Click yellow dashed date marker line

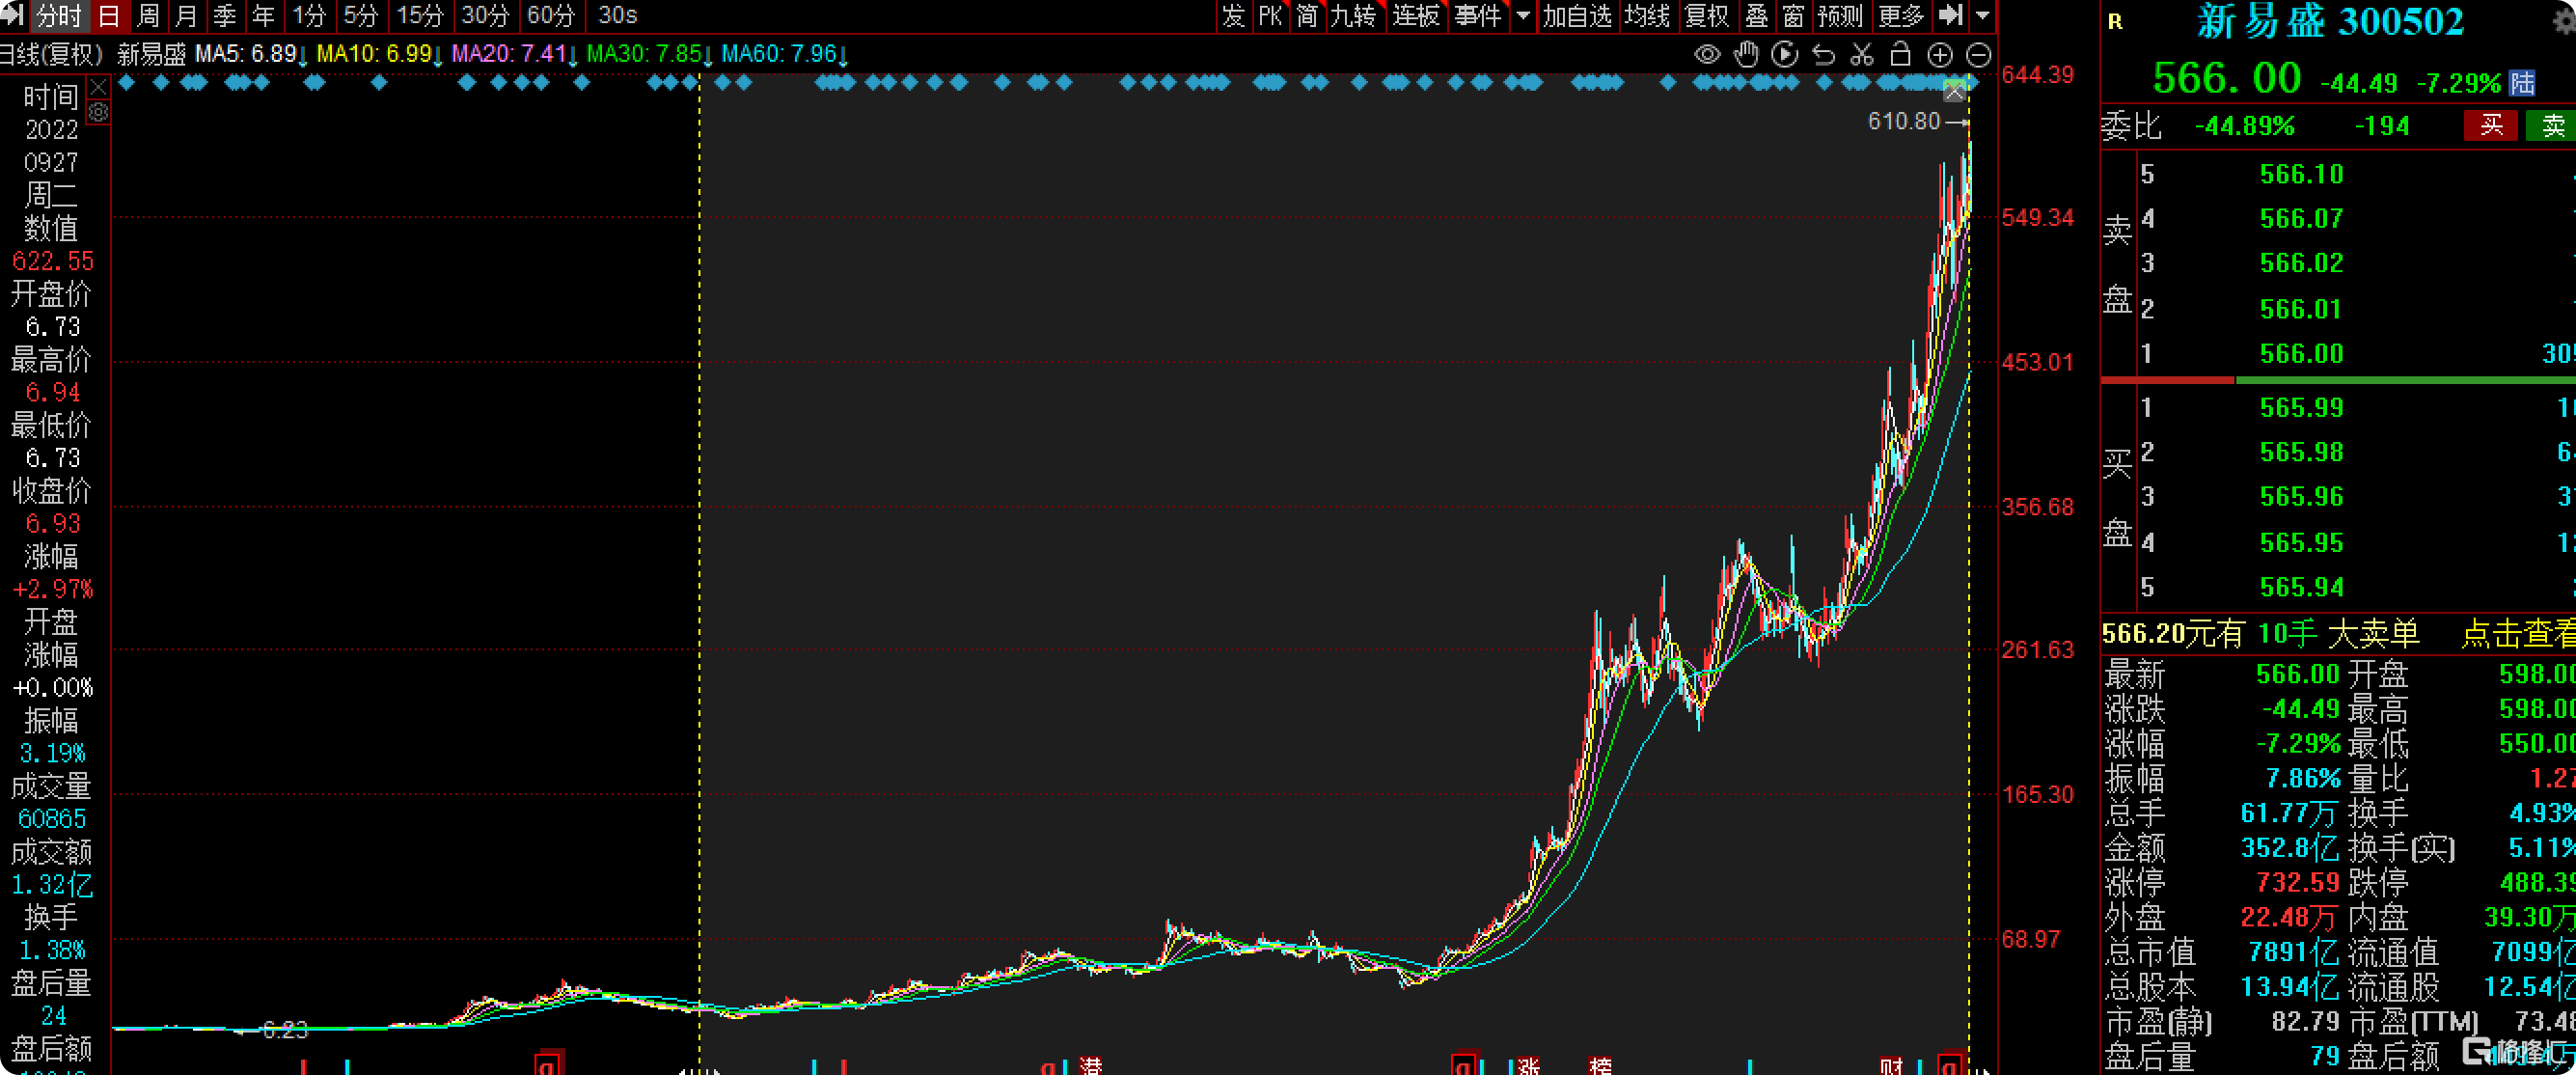pos(699,570)
